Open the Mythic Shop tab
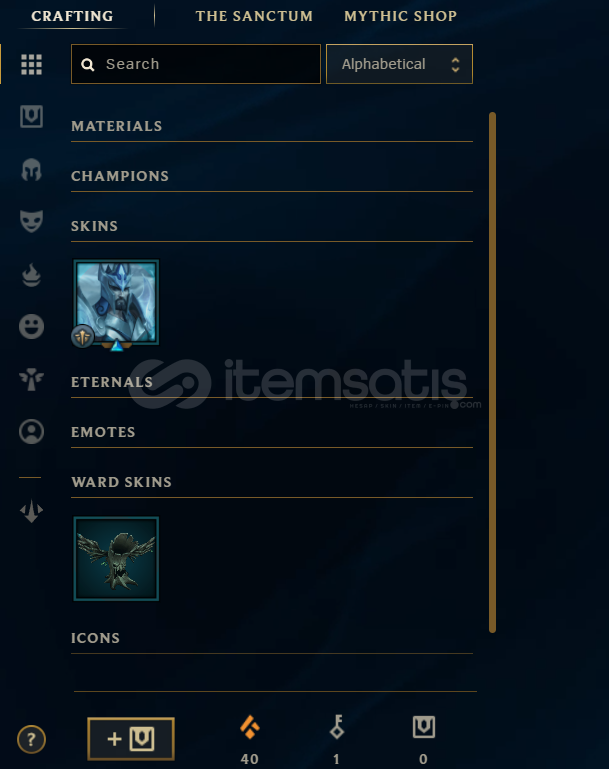 tap(401, 16)
